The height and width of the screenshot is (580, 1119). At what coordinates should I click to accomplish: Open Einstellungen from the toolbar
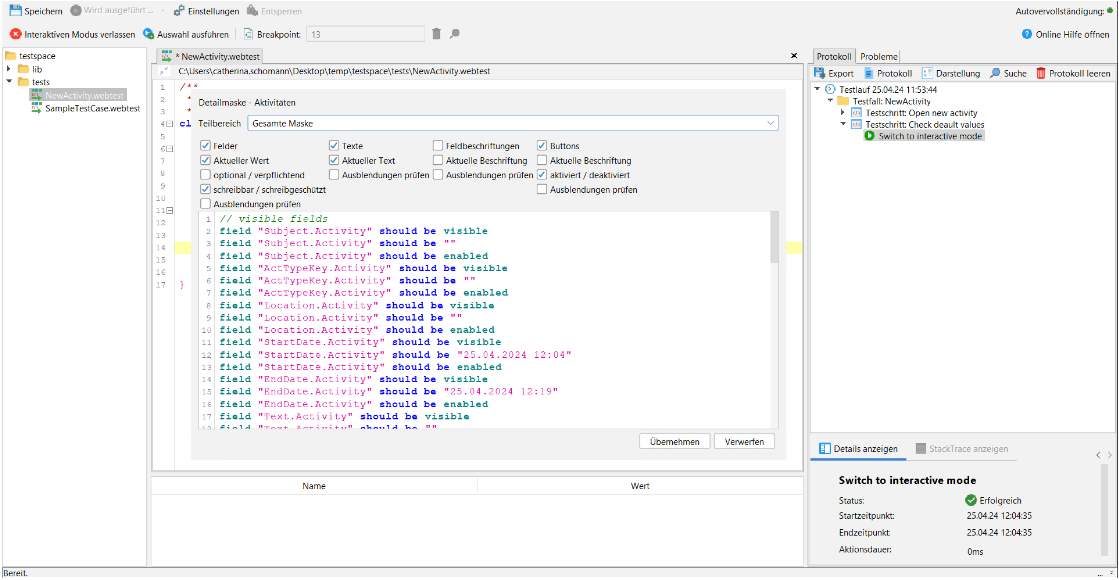[x=205, y=11]
